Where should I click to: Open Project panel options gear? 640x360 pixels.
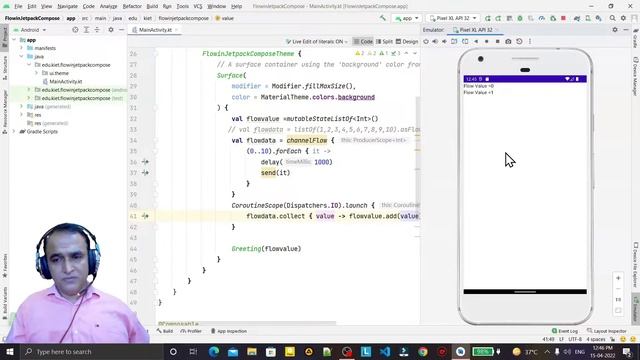(111, 30)
